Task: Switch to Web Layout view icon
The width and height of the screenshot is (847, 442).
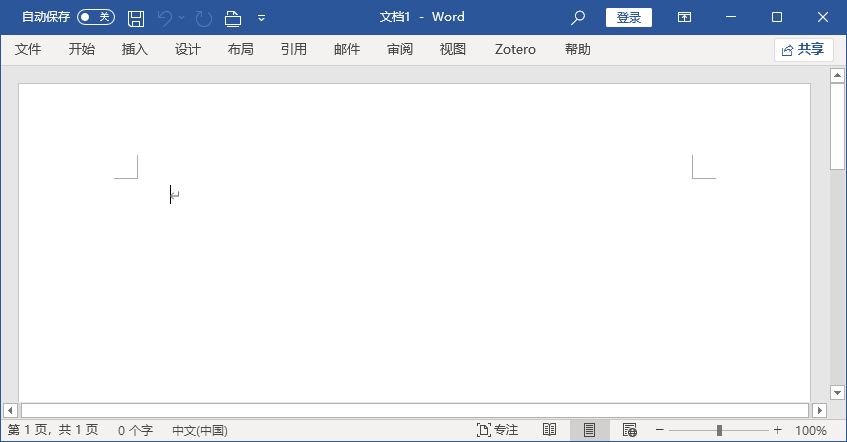Action: (629, 430)
